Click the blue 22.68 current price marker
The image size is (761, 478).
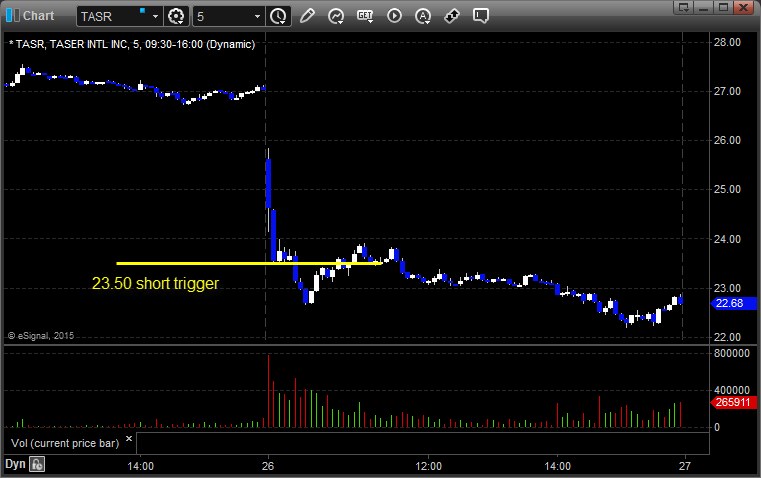pyautogui.click(x=734, y=303)
